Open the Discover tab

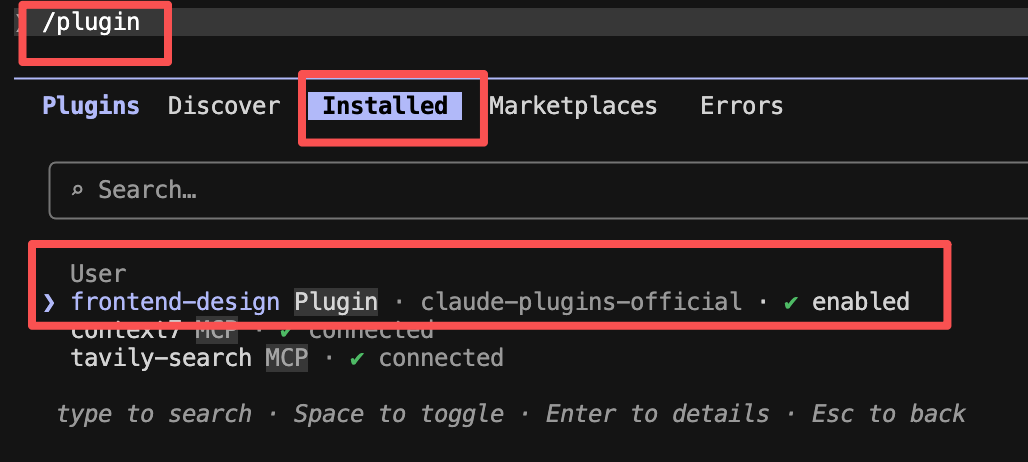coord(224,106)
